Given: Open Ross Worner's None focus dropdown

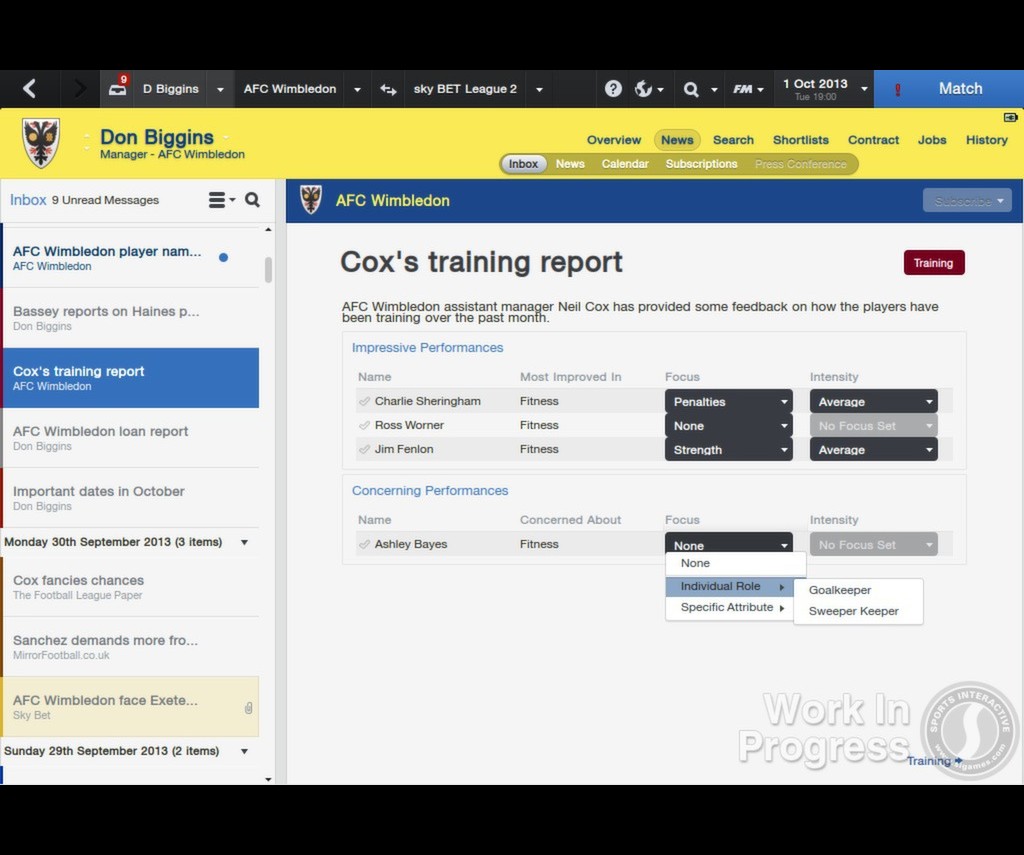Looking at the screenshot, I should click(x=728, y=425).
